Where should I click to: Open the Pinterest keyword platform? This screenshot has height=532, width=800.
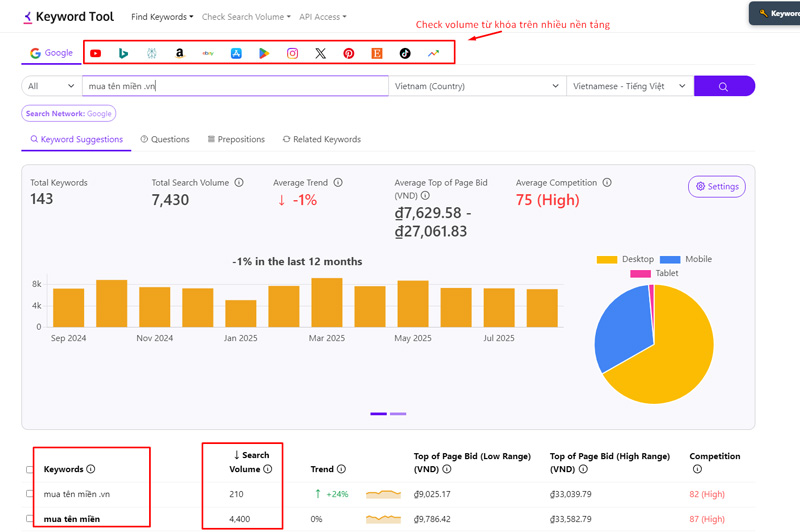point(348,53)
